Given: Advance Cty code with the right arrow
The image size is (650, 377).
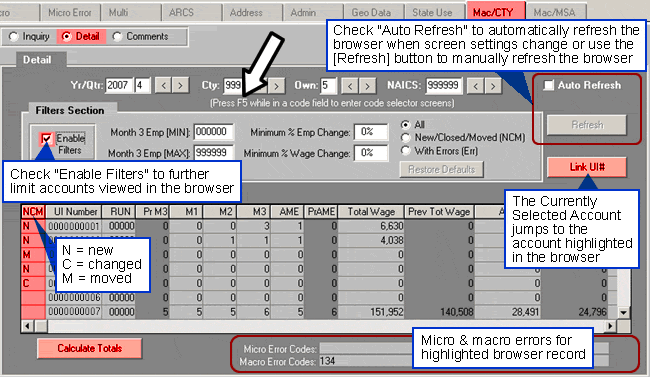Looking at the screenshot, I should (x=276, y=86).
